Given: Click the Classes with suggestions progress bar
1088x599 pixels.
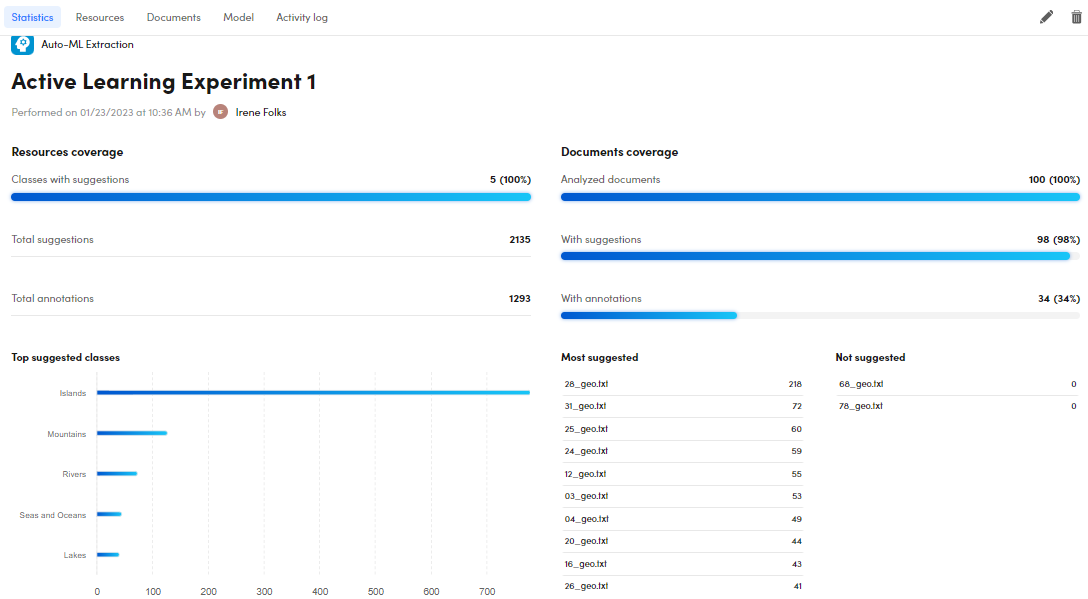Looking at the screenshot, I should point(270,197).
